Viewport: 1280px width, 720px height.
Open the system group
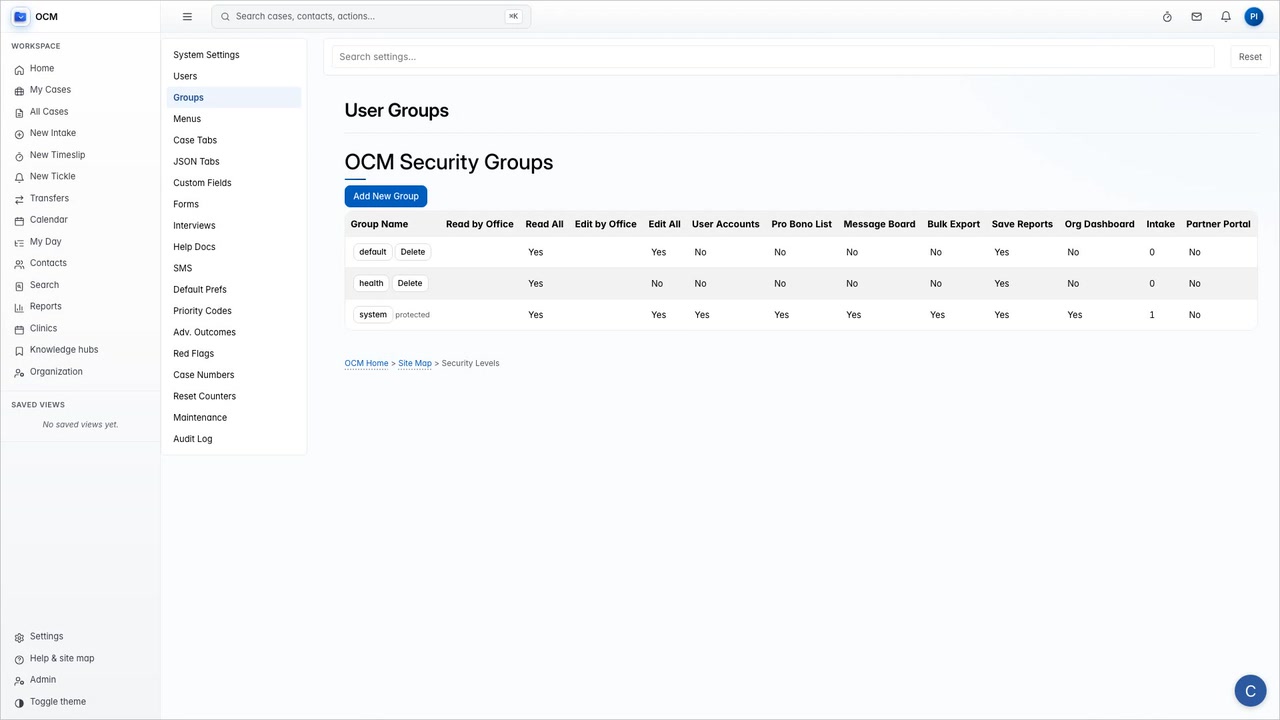373,314
